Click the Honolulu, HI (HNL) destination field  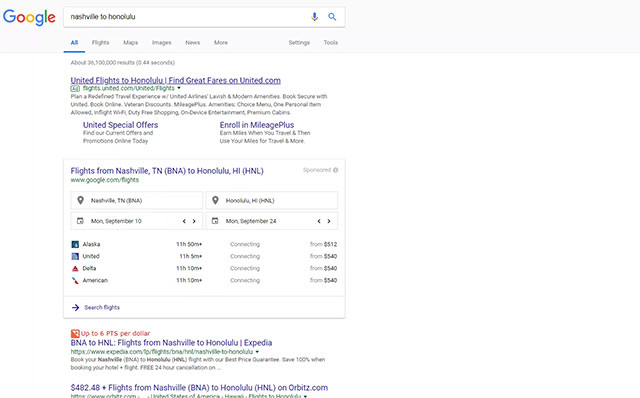(x=272, y=200)
